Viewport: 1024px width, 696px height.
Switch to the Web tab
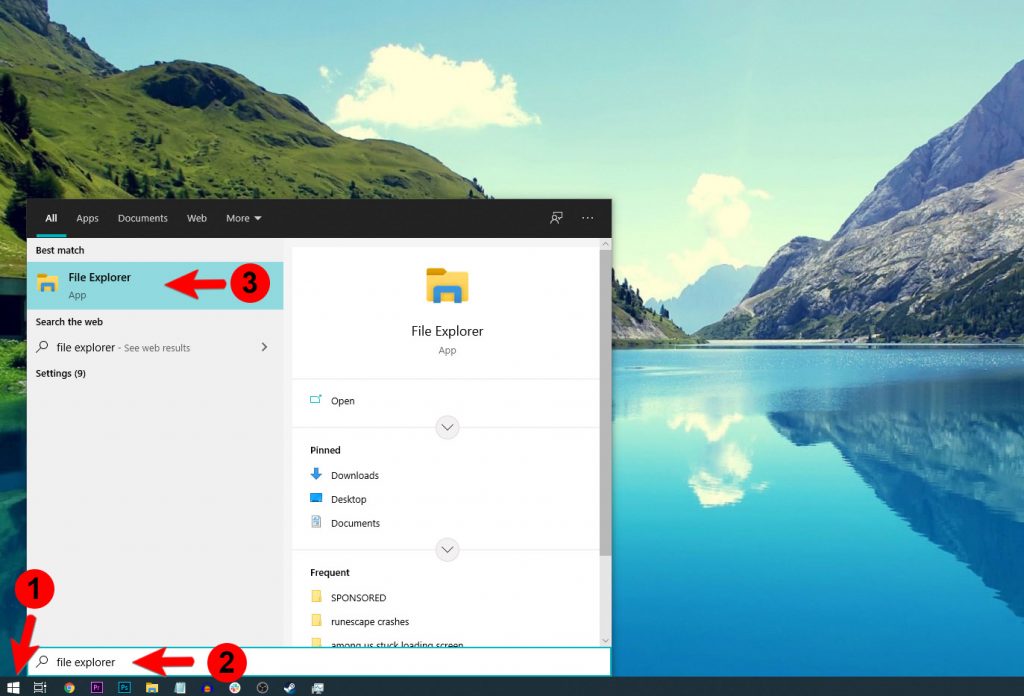(197, 218)
